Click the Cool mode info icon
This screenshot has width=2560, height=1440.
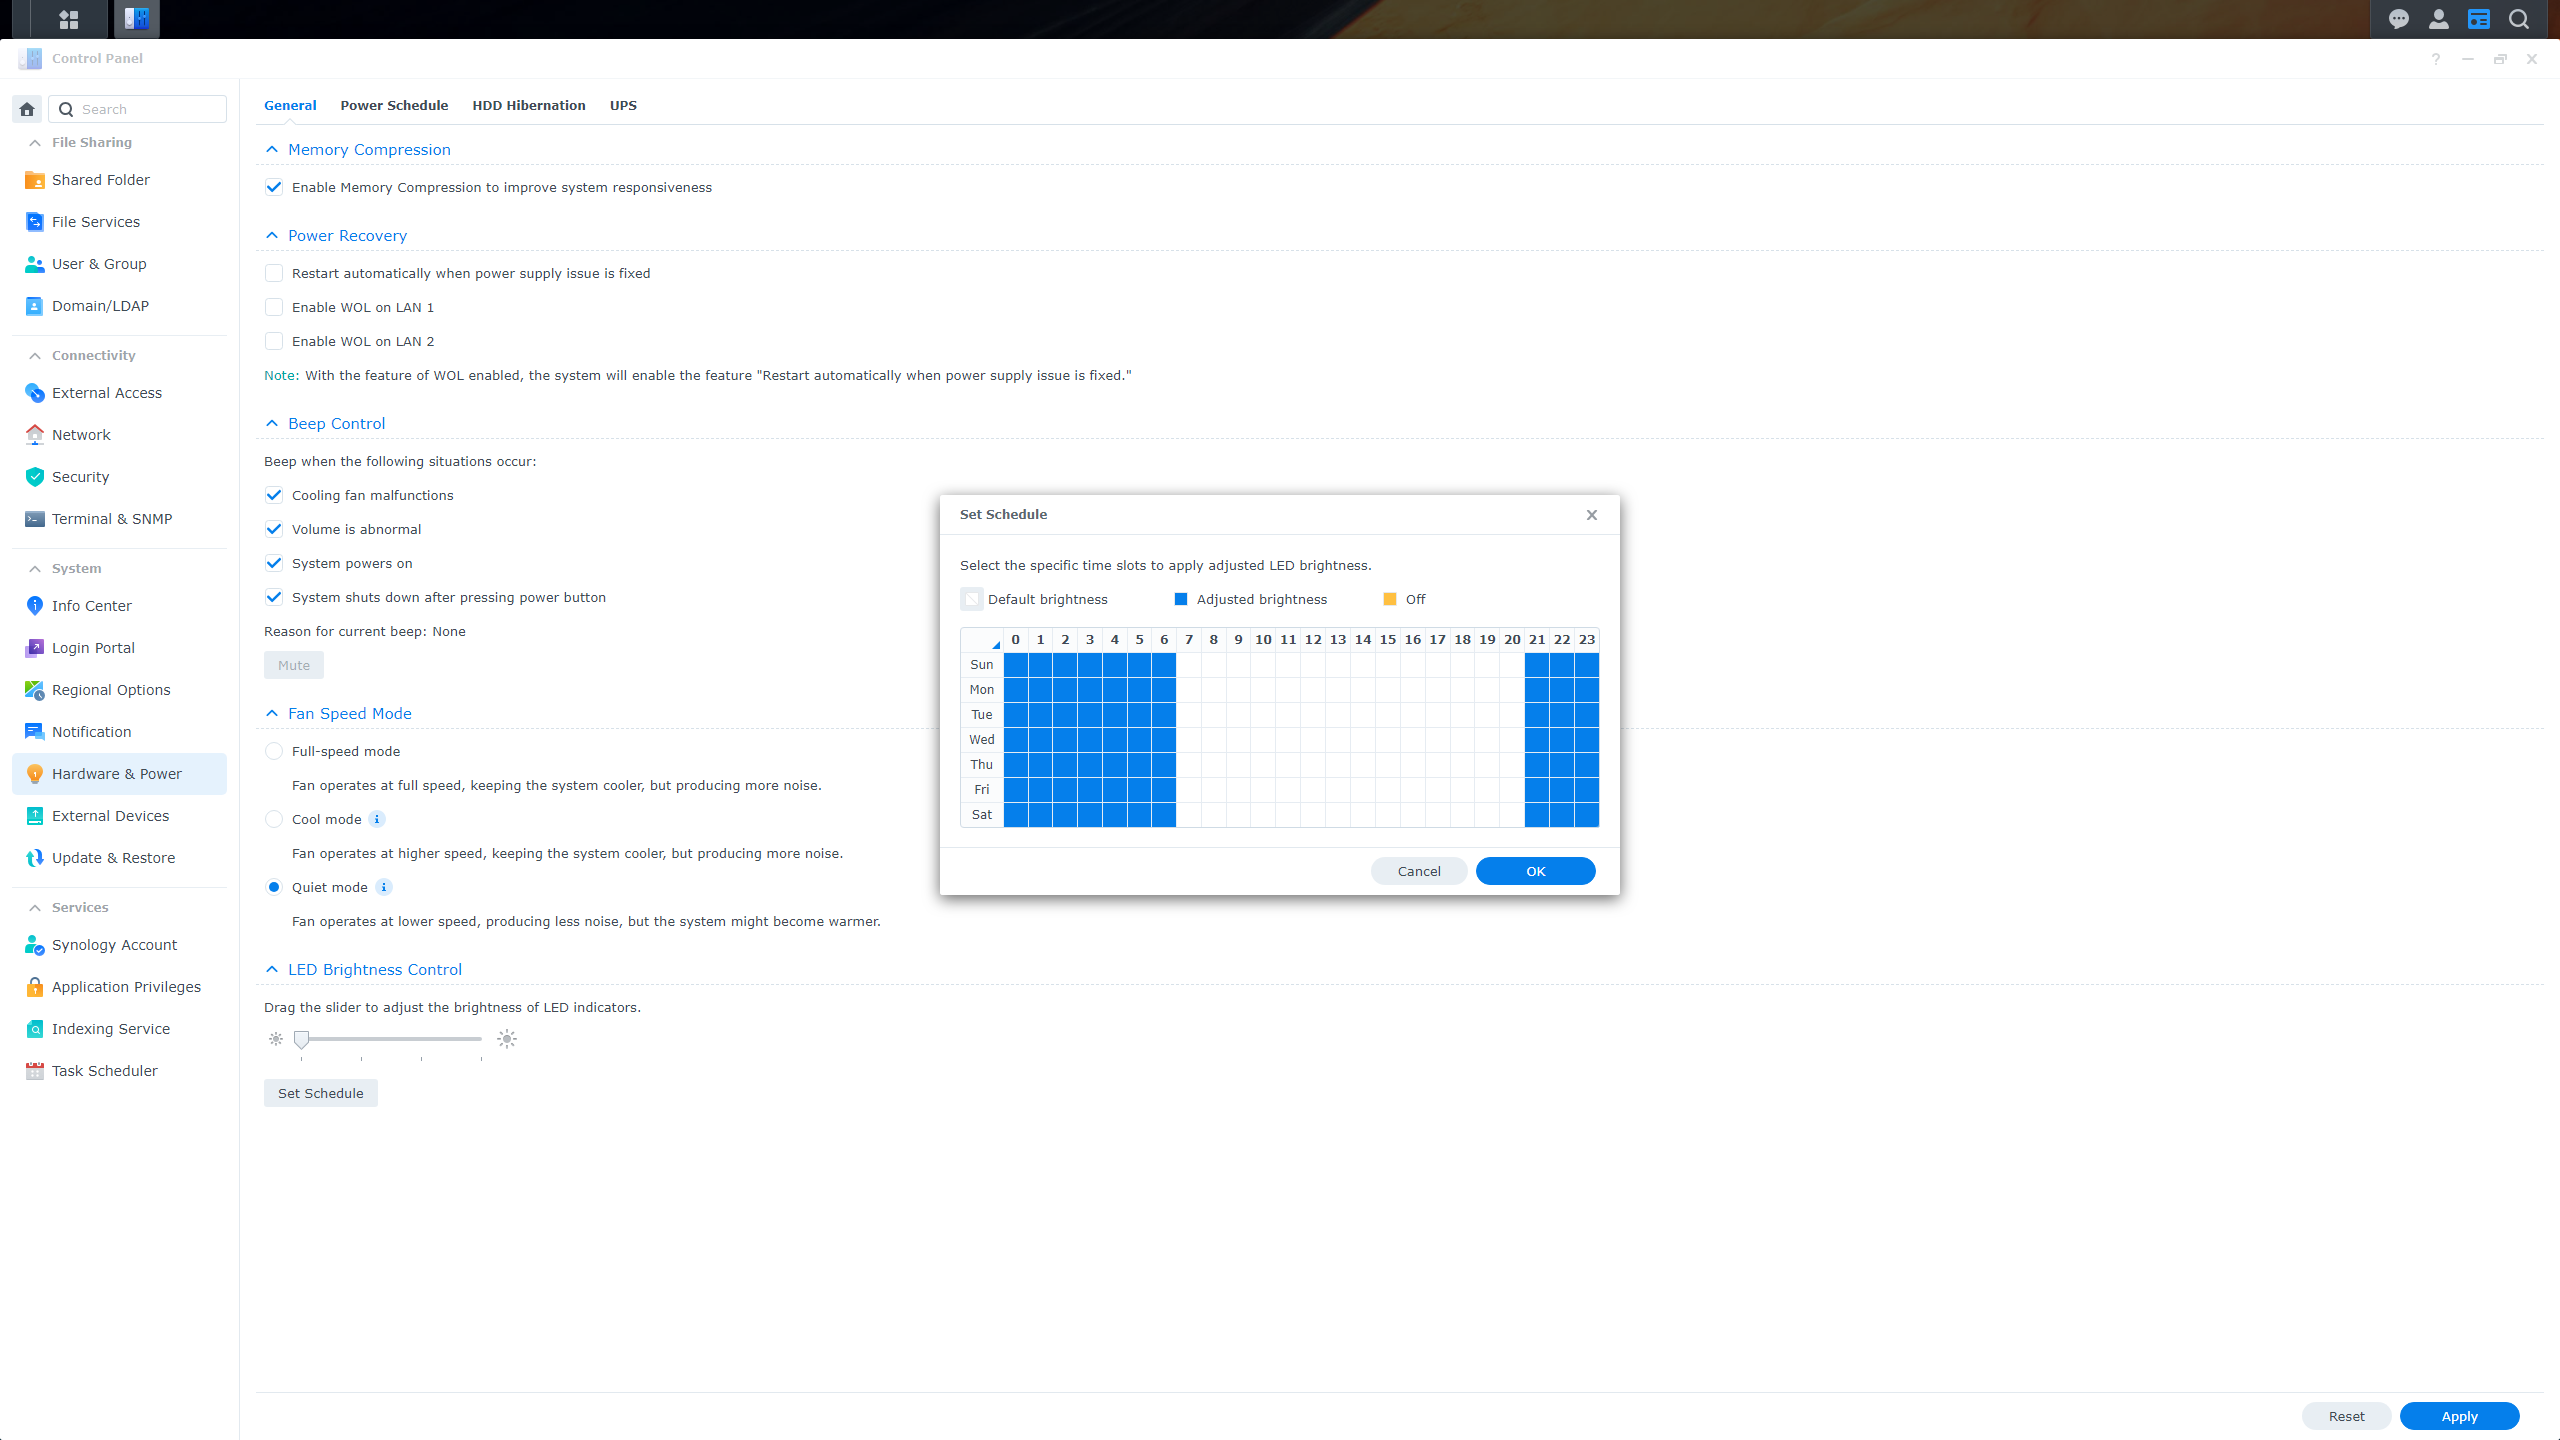click(377, 819)
